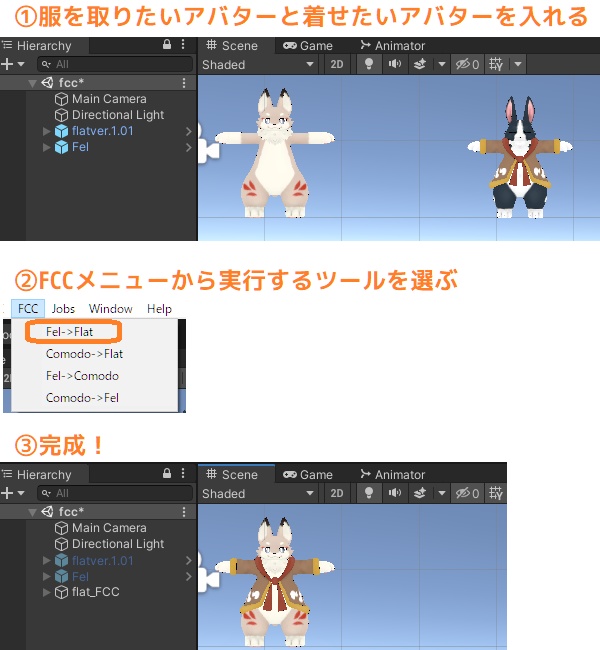
Task: Click the plus create button in top Hierarchy
Action: click(x=7, y=64)
